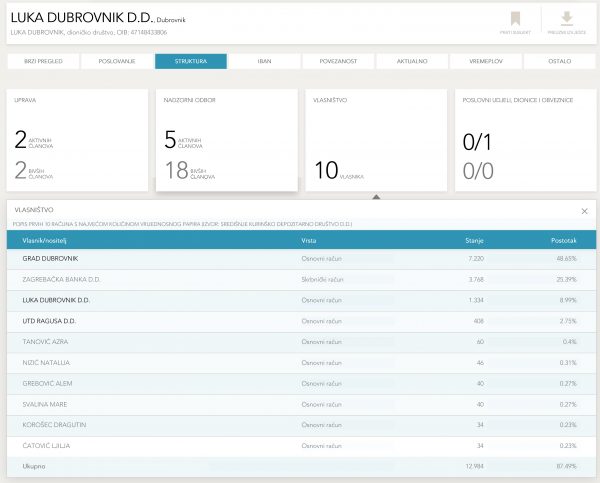Click TANOVIĆ AZRA row

point(302,342)
